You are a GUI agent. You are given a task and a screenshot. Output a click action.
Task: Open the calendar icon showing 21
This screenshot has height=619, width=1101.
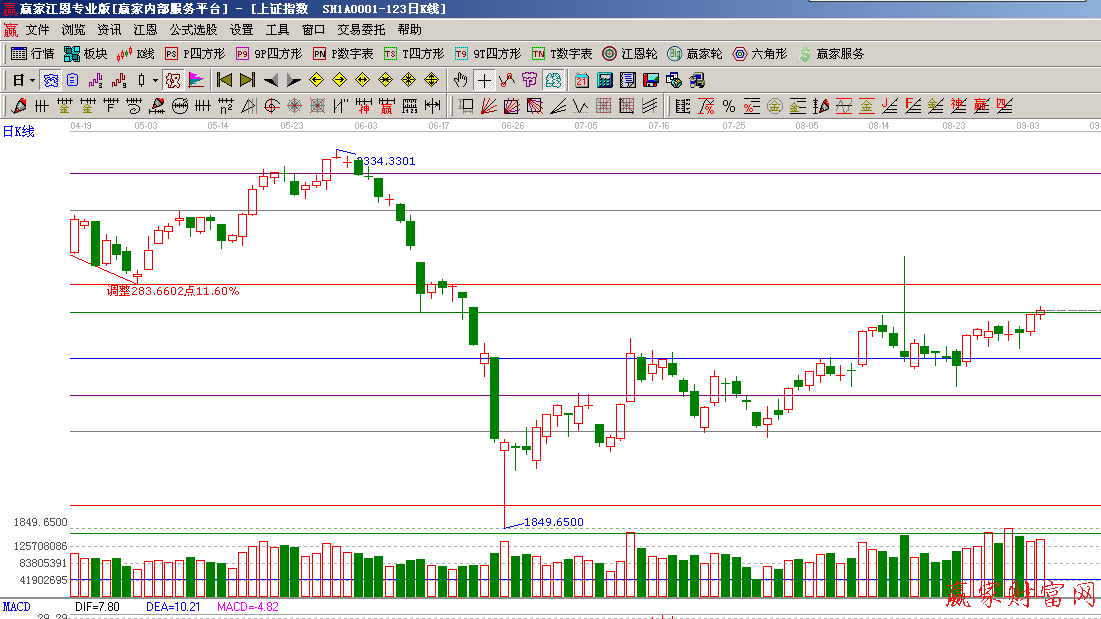click(x=582, y=80)
